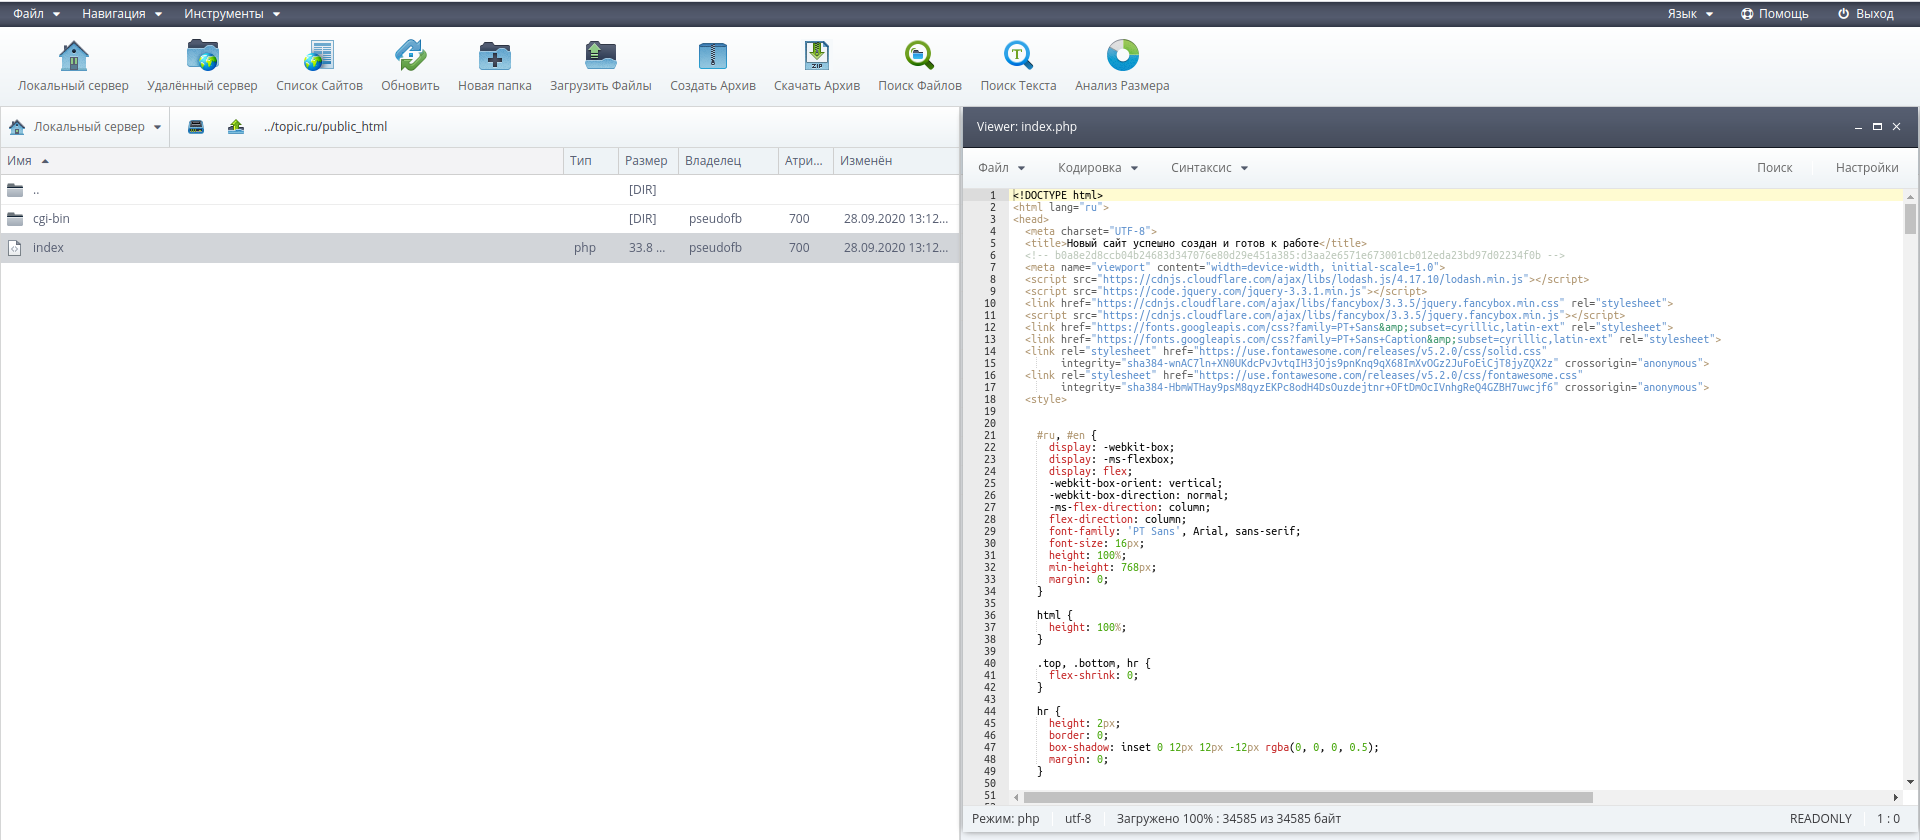Select the cgi-bin folder row

pos(51,219)
